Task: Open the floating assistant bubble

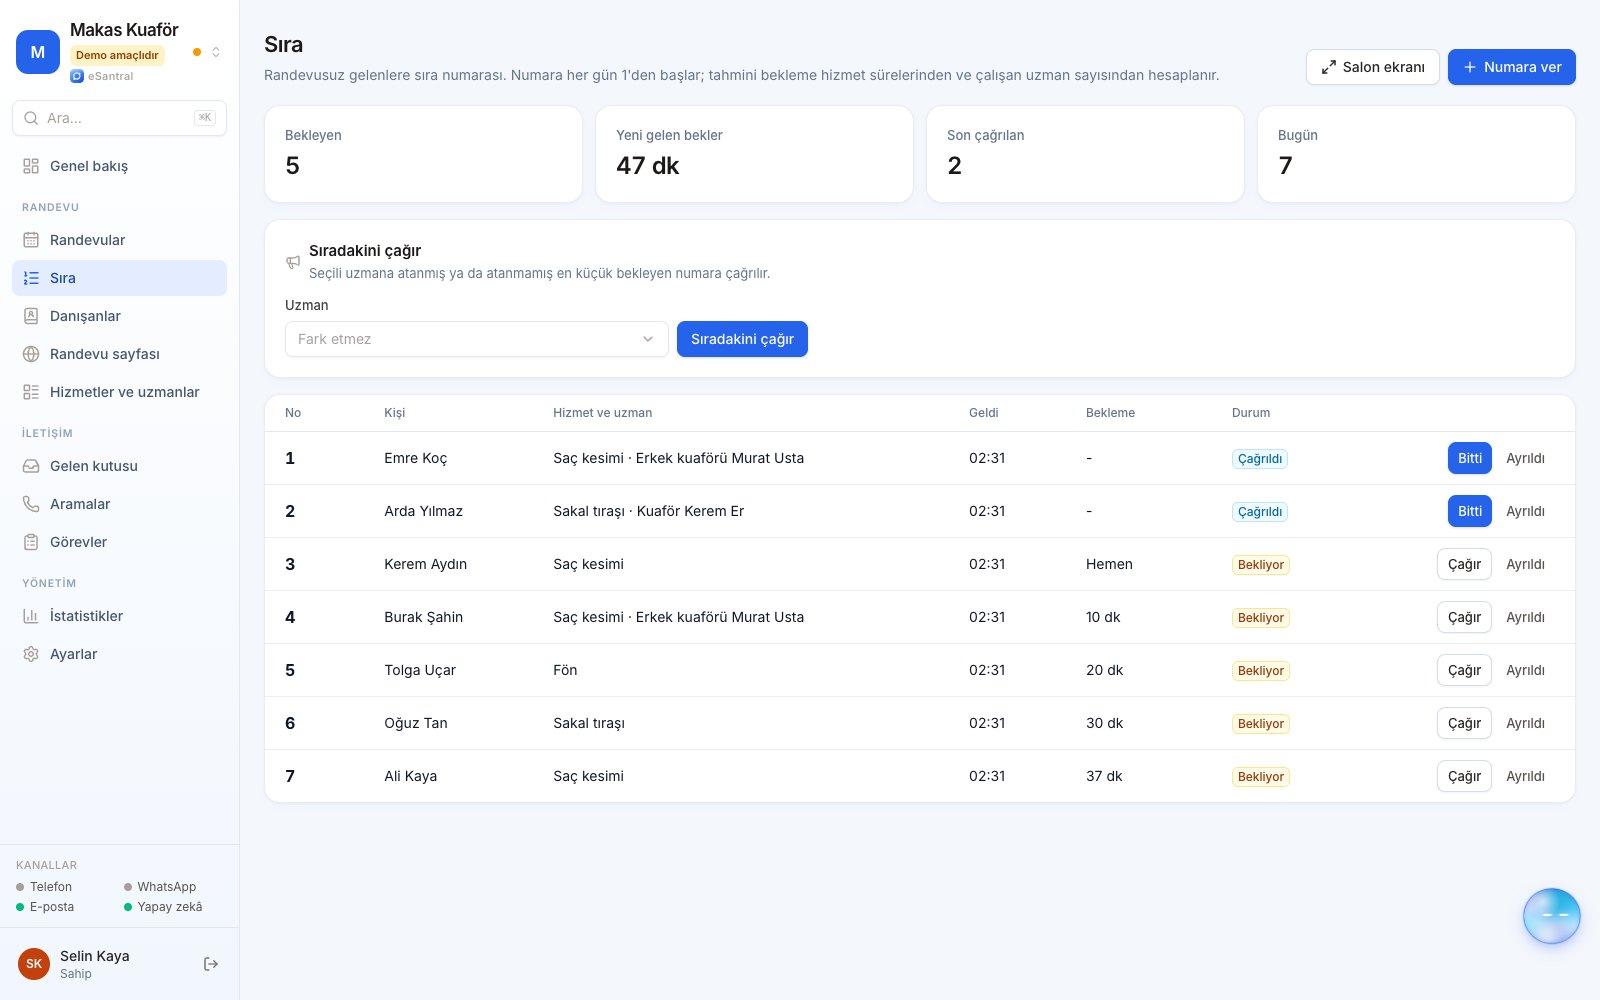Action: (x=1551, y=916)
